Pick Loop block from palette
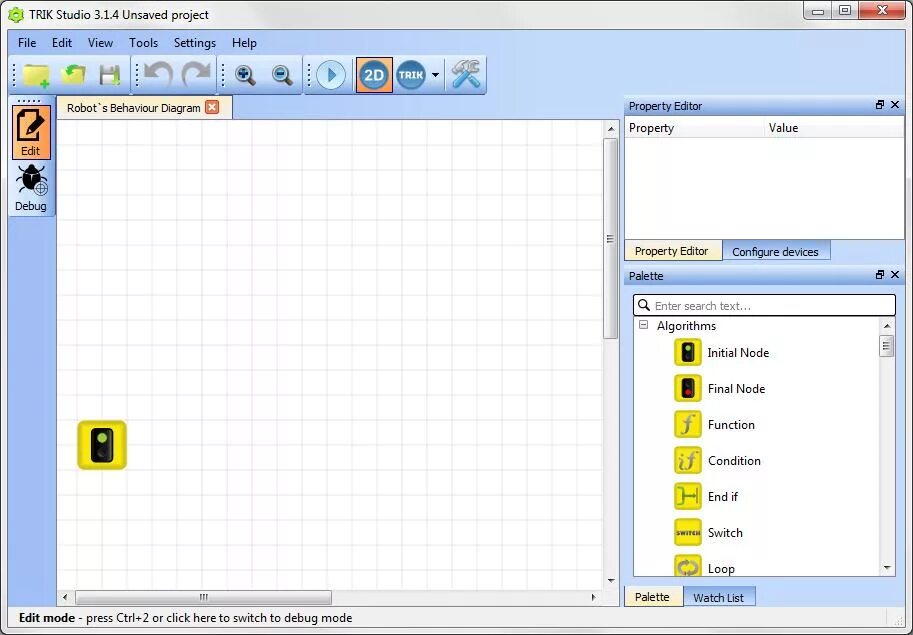This screenshot has width=913, height=635. [704, 567]
